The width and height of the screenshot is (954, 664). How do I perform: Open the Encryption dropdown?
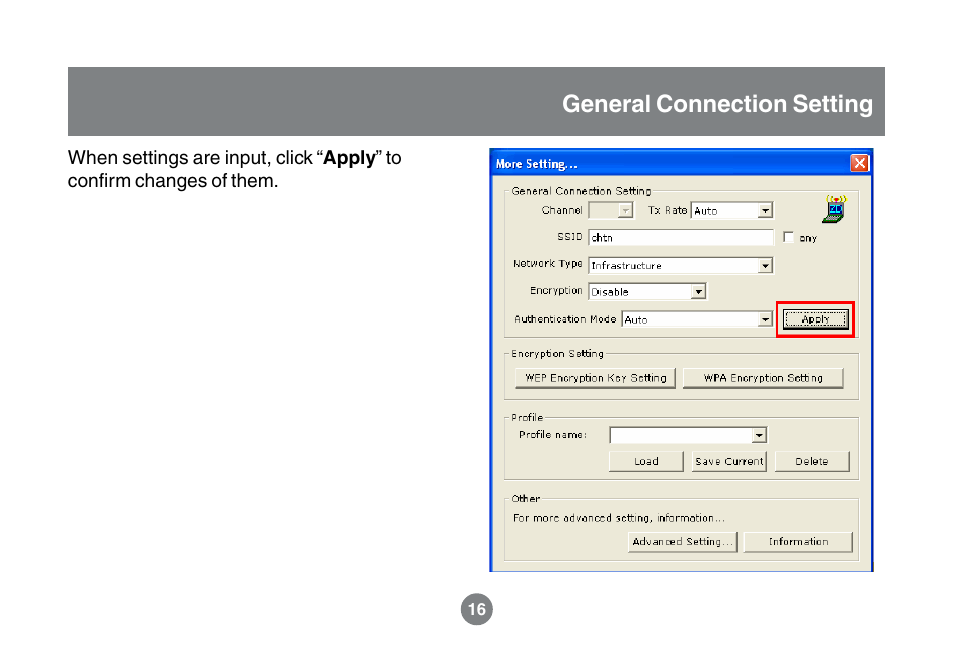click(x=698, y=292)
